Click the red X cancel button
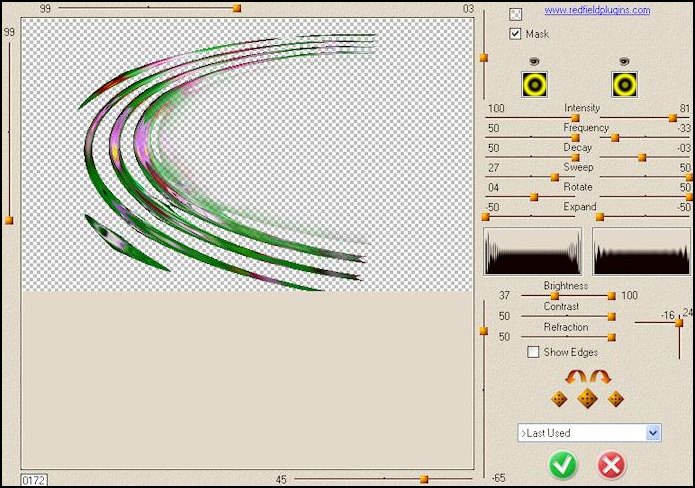The width and height of the screenshot is (695, 488). point(611,464)
